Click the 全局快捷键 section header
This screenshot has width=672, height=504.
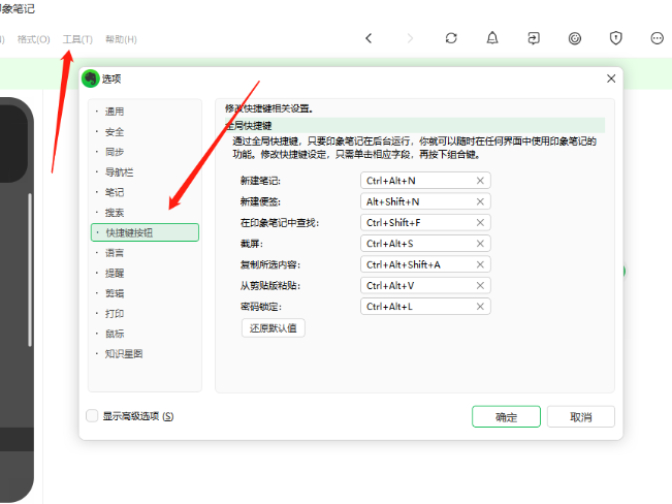tap(415, 126)
